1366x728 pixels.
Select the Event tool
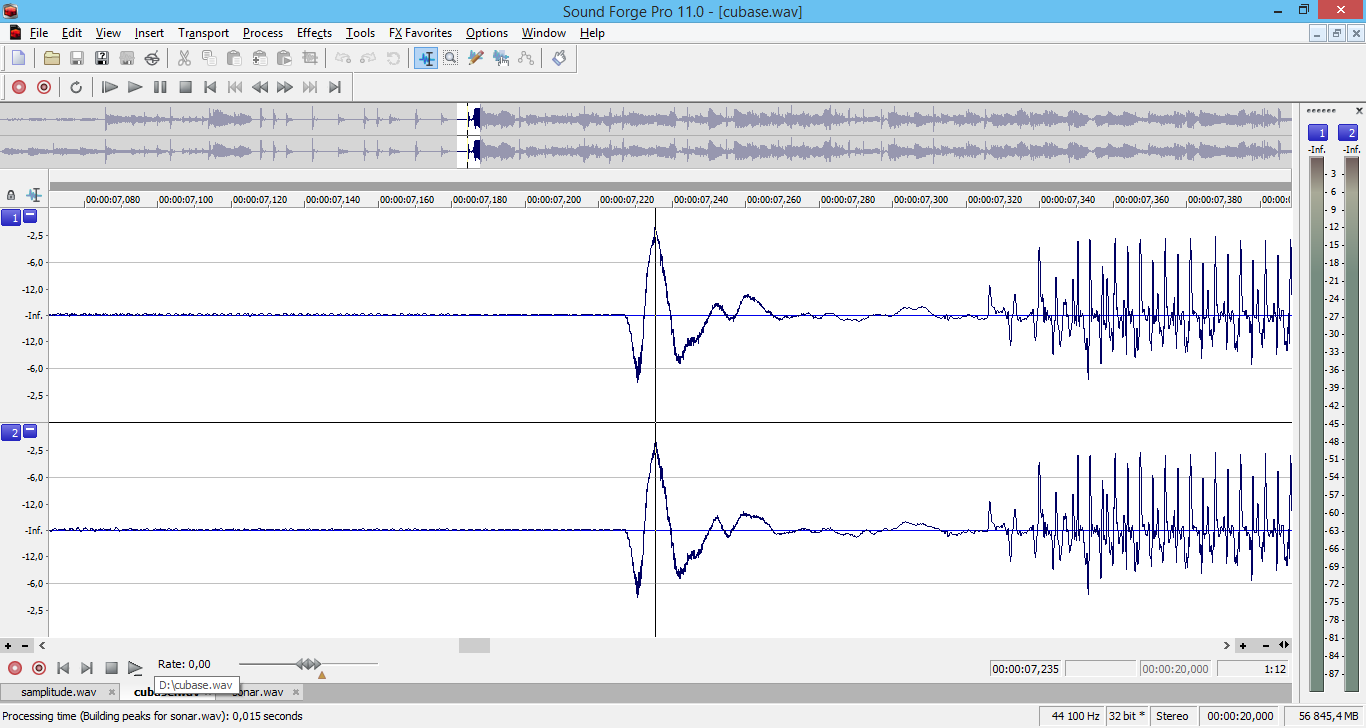501,58
